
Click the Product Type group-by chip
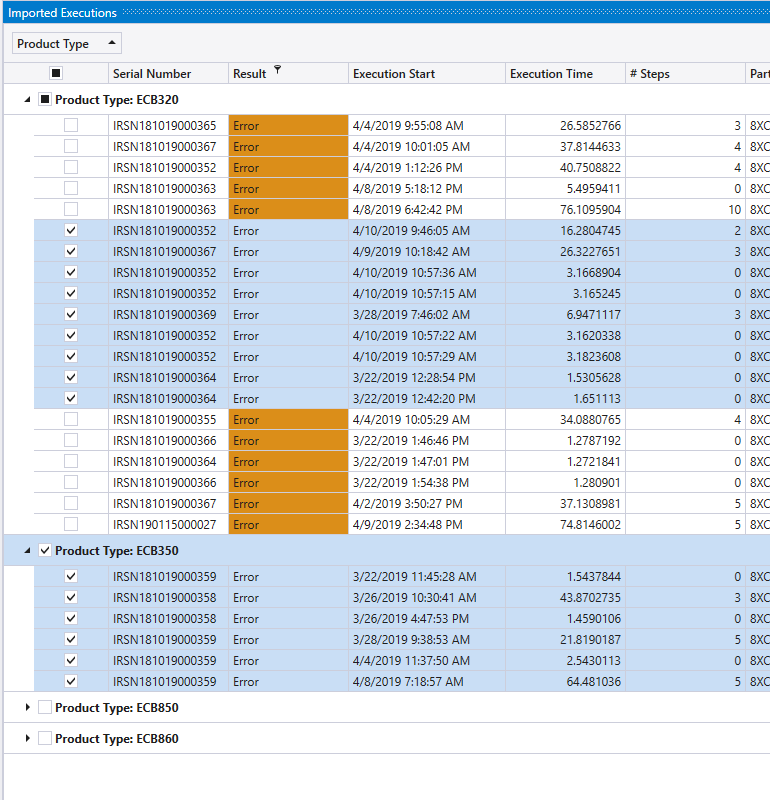coord(66,43)
